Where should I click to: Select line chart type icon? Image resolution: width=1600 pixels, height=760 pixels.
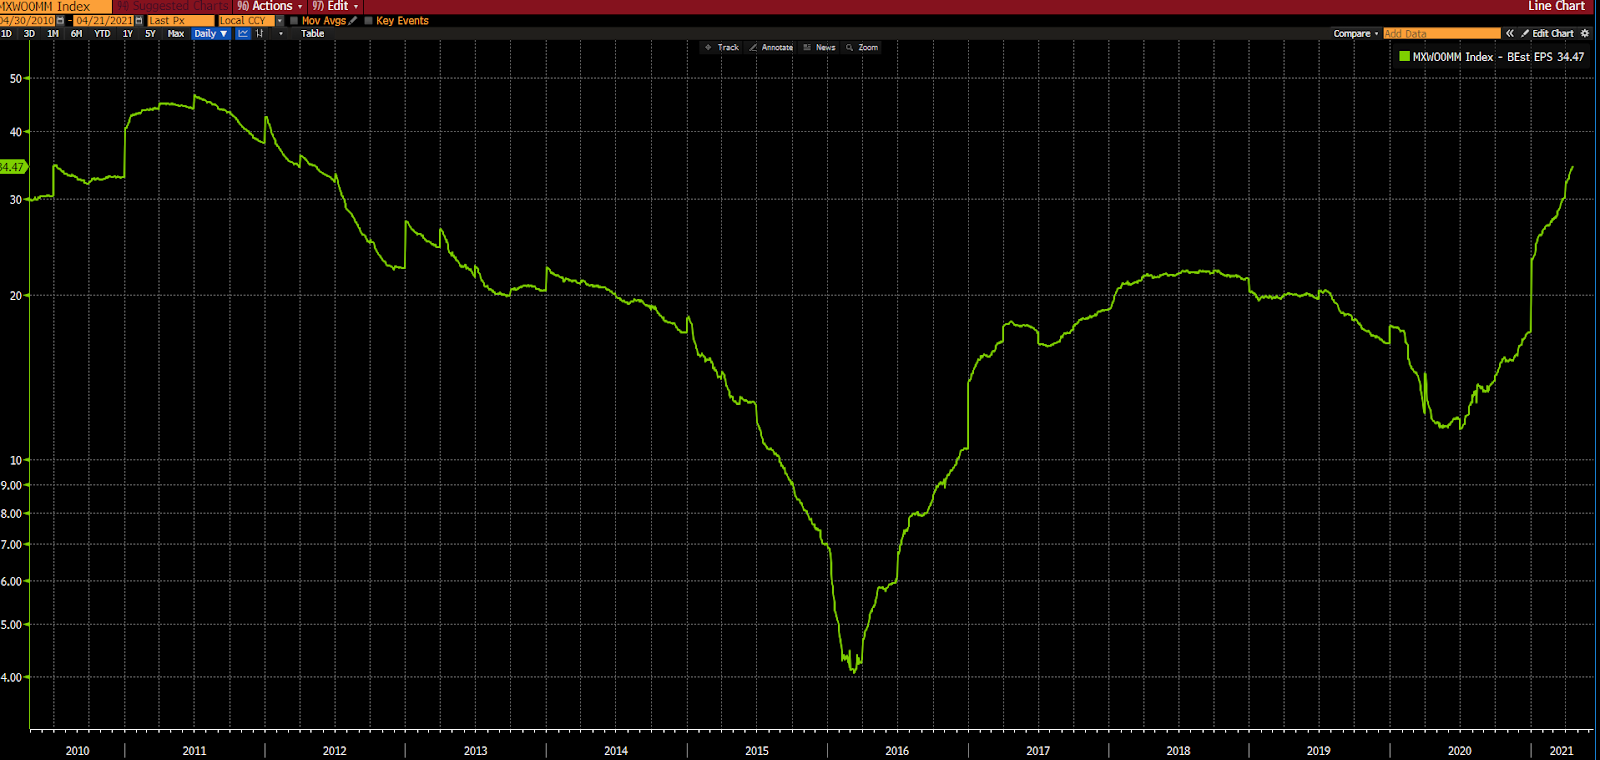243,33
